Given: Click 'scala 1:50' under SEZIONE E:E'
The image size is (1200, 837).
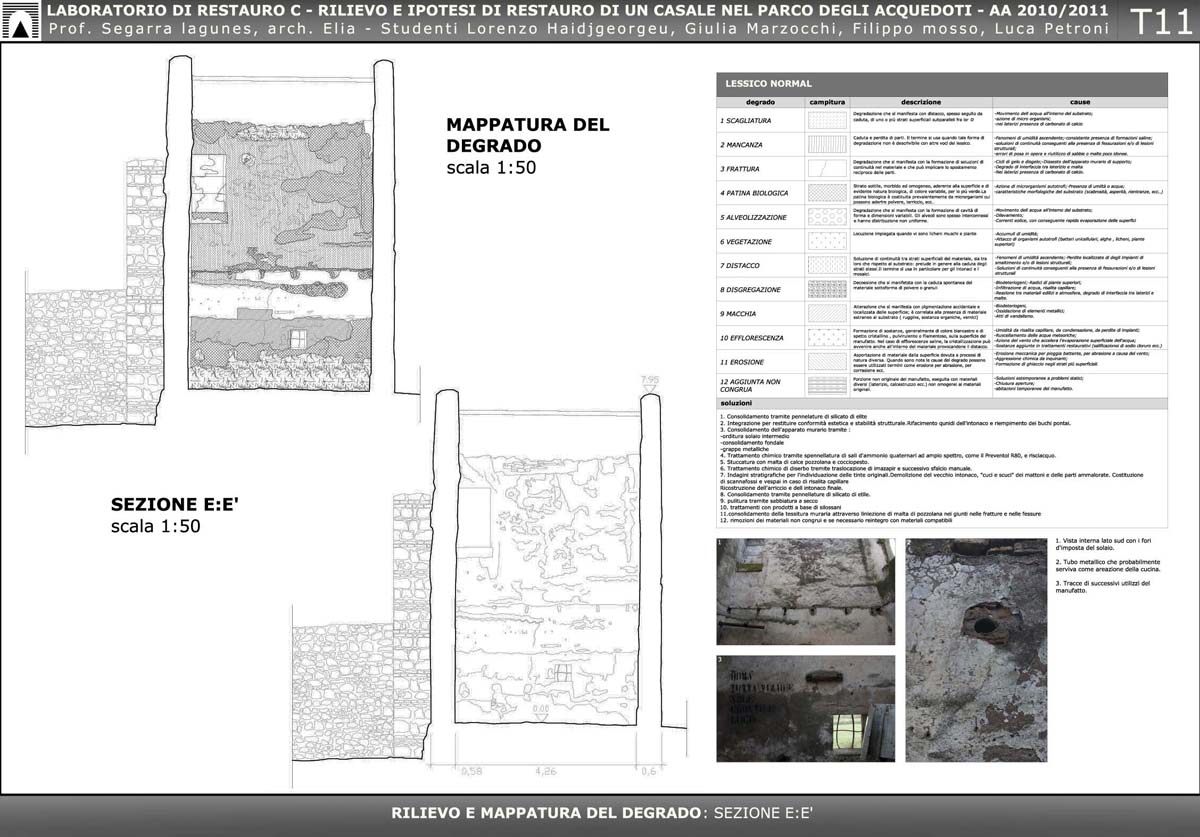Looking at the screenshot, I should pos(156,526).
